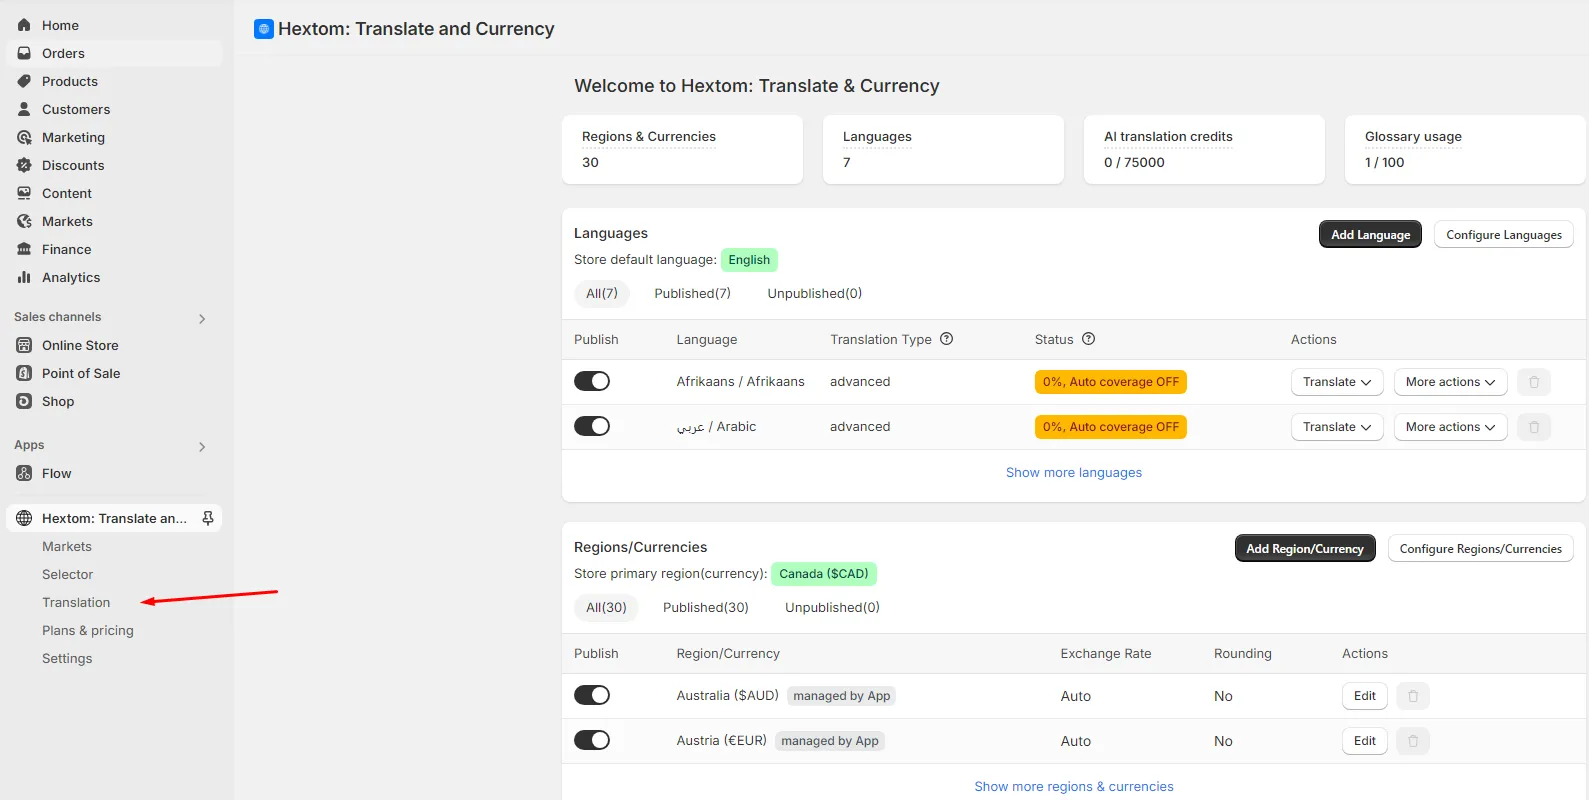This screenshot has height=800, width=1589.
Task: Click the Canada ($CAD) primary region badge
Action: point(824,574)
